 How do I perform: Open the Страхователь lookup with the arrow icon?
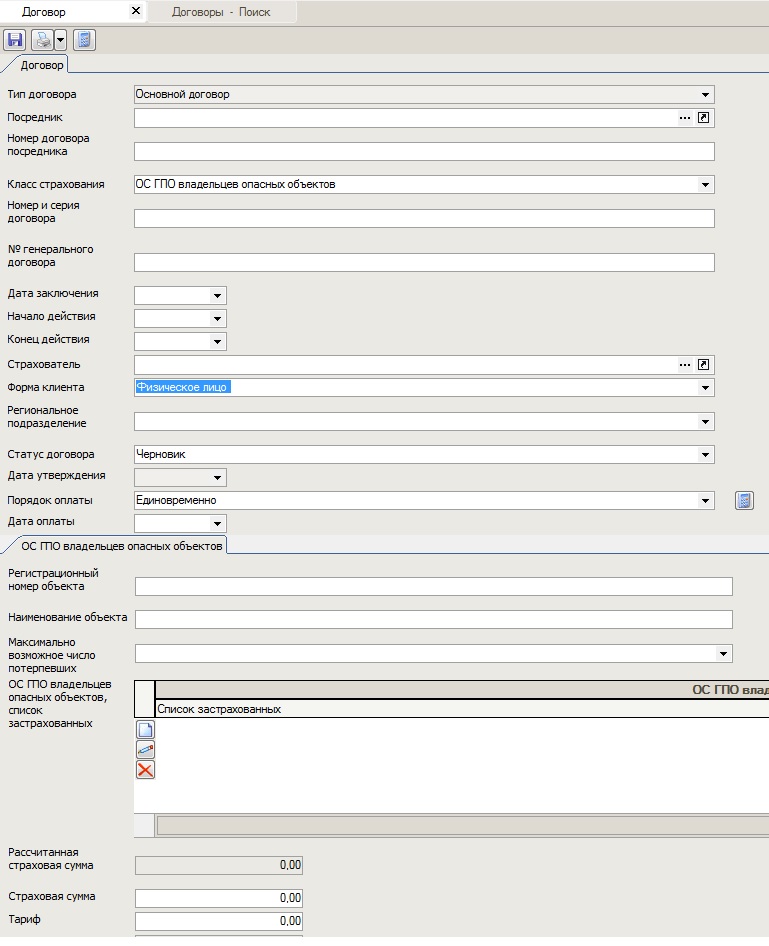[x=704, y=365]
